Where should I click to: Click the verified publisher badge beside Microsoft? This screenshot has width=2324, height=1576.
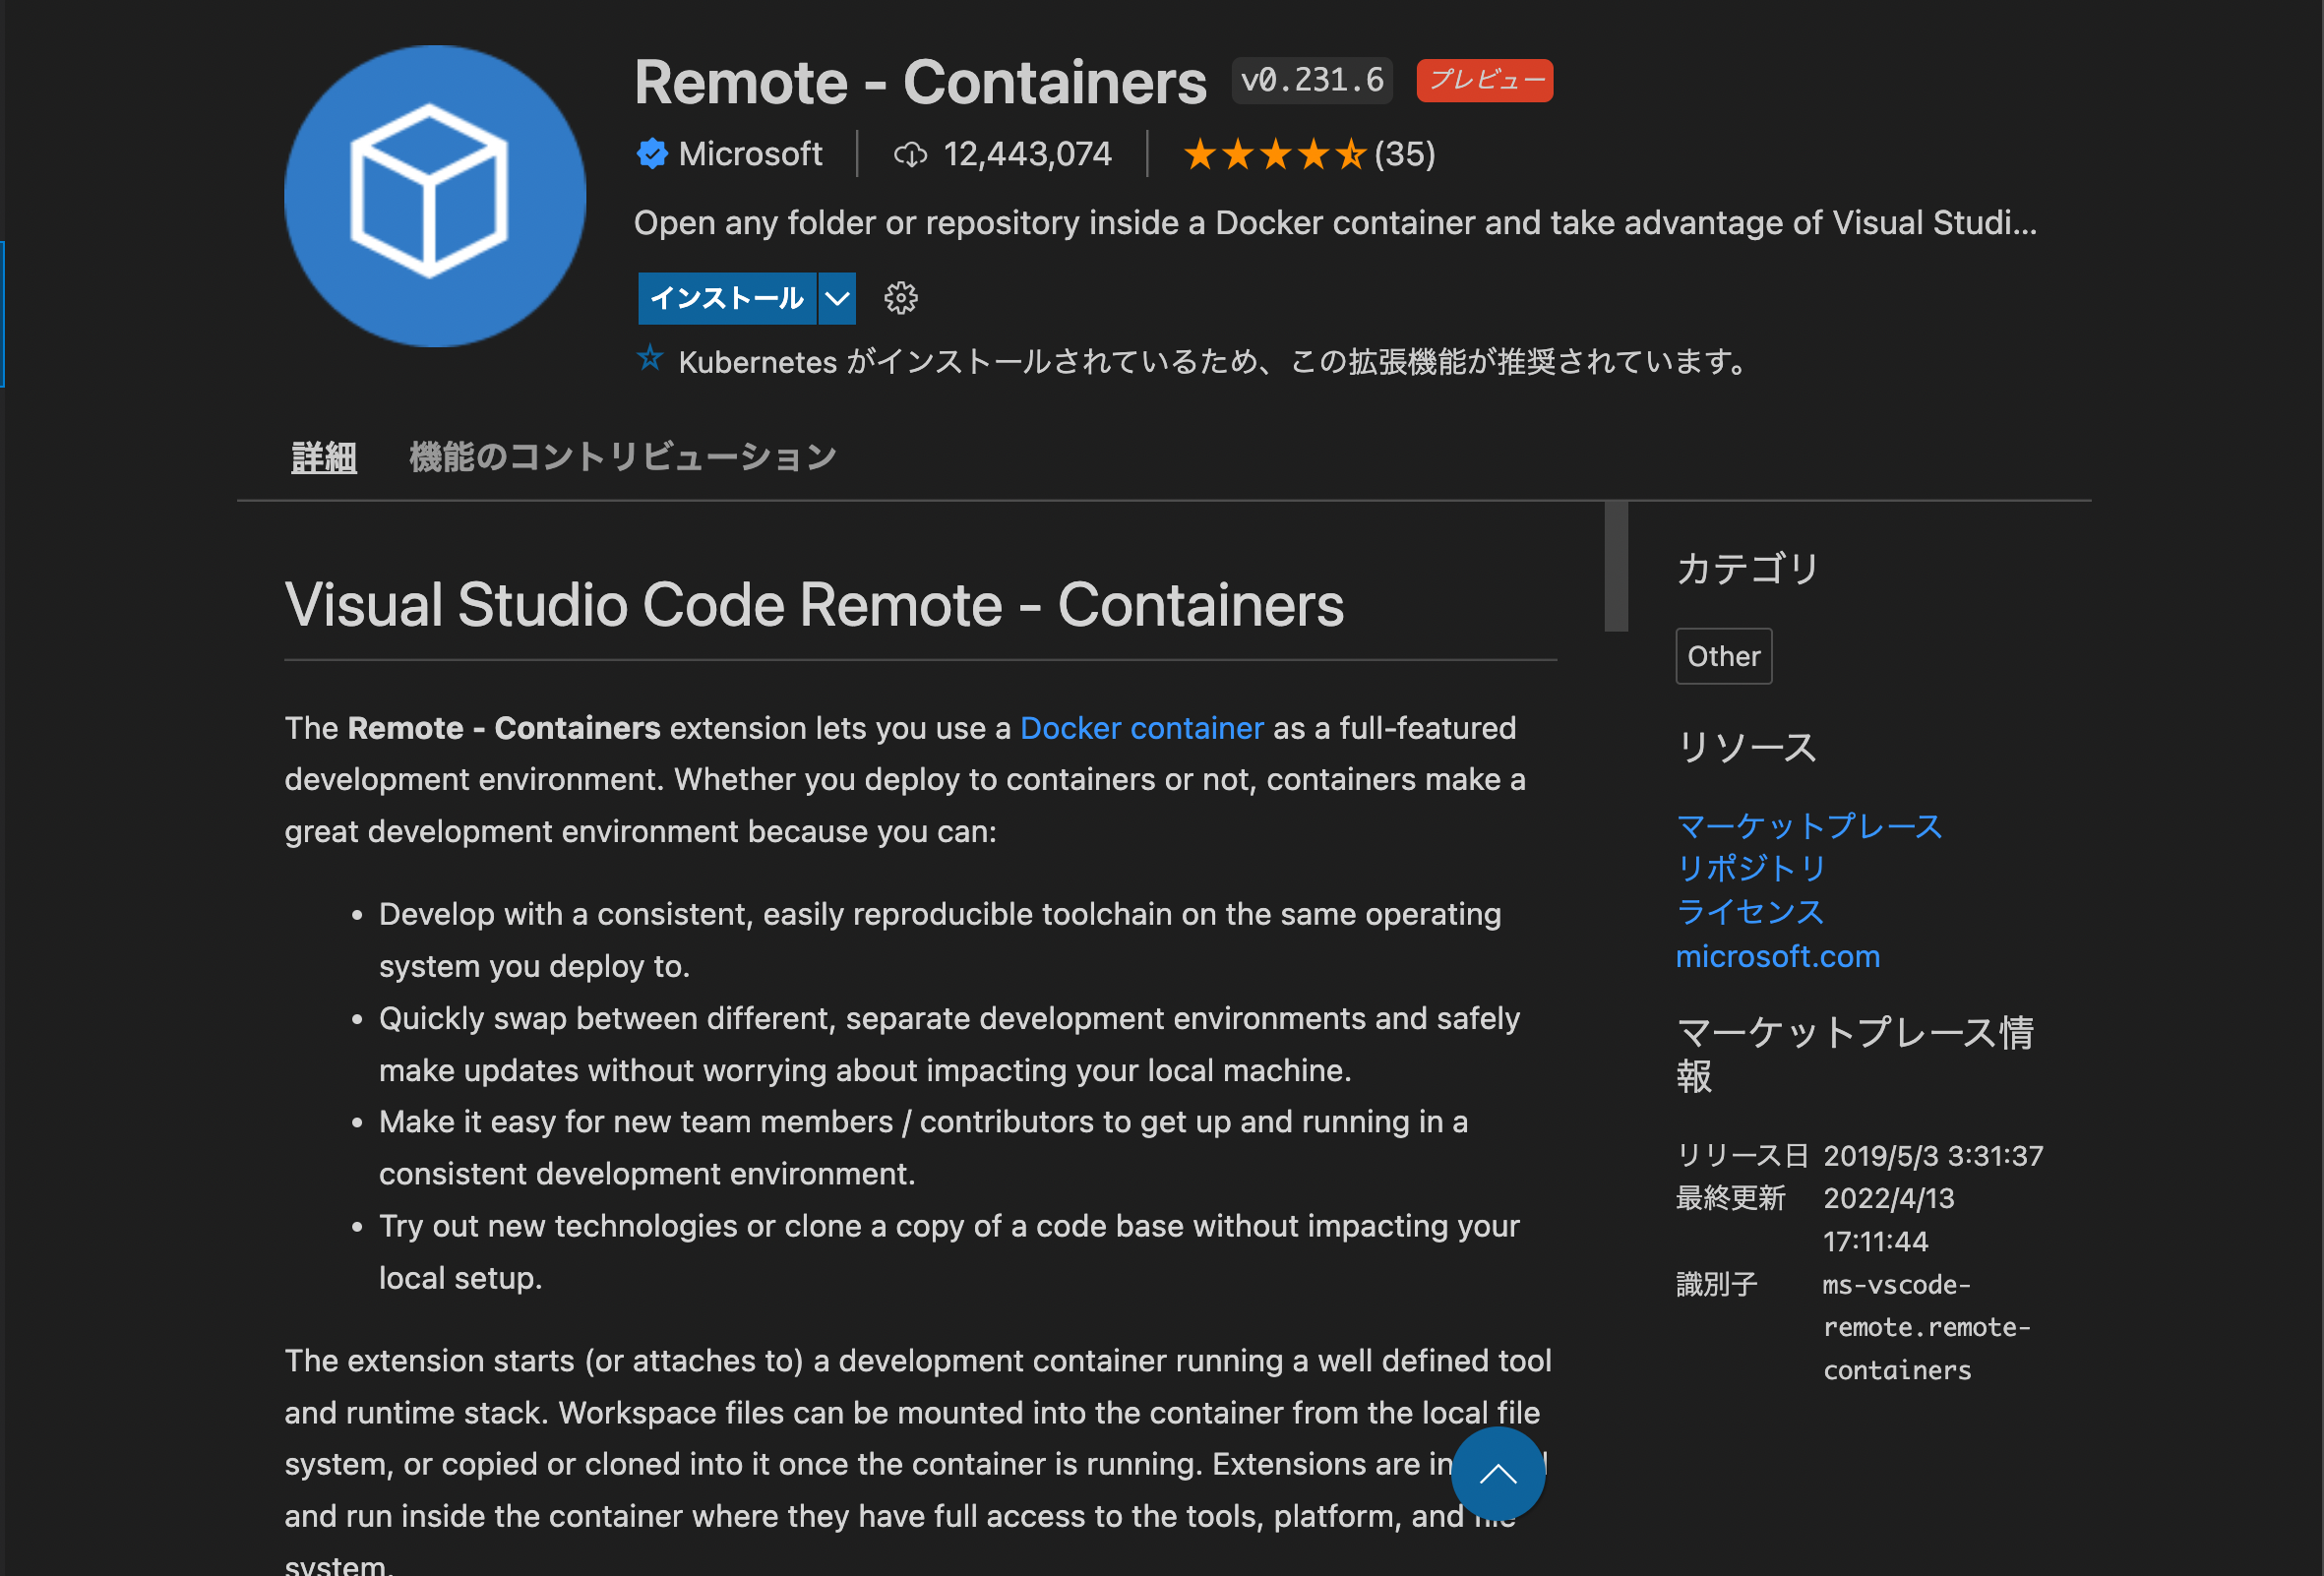point(651,153)
